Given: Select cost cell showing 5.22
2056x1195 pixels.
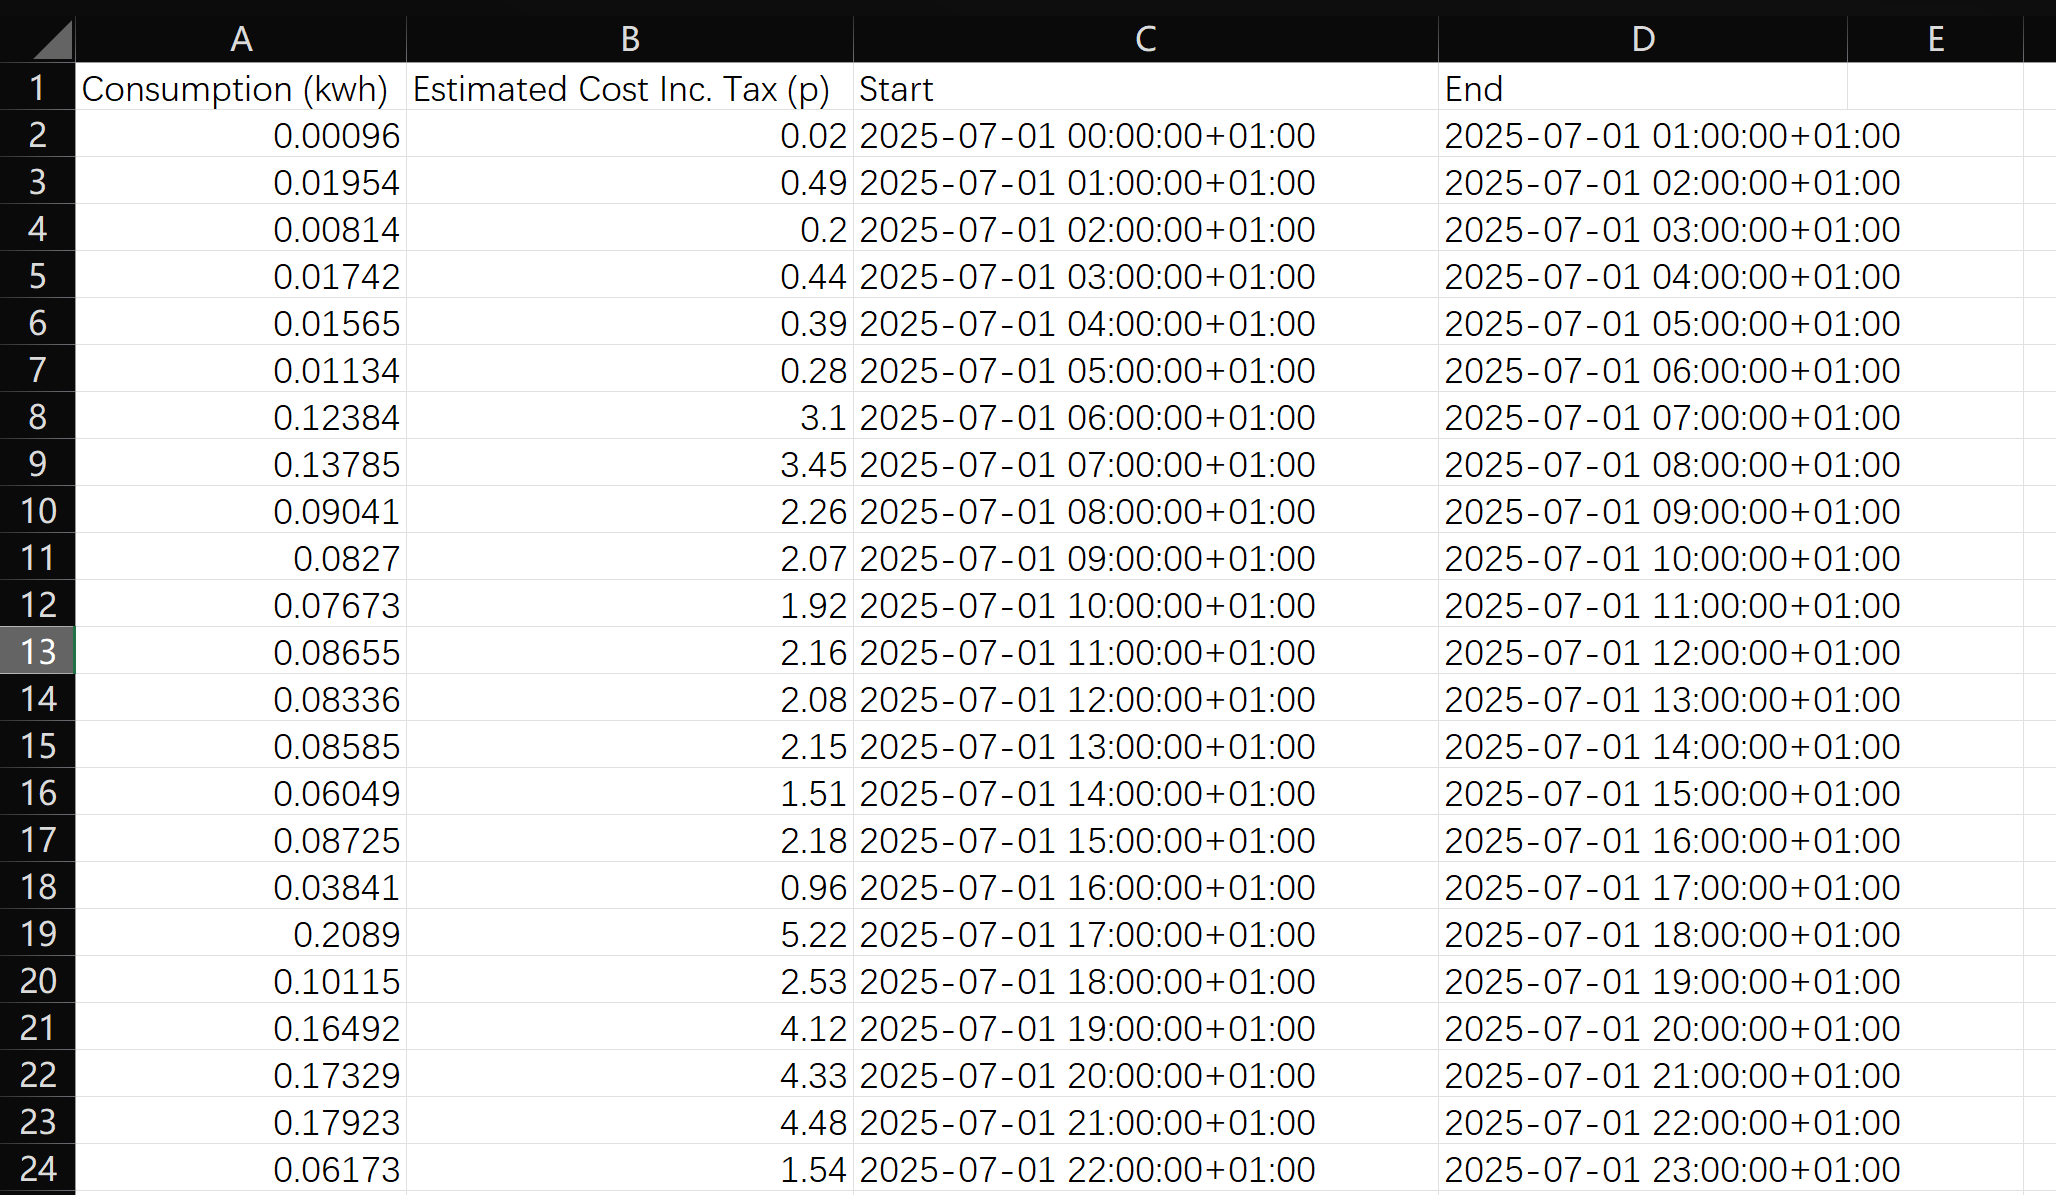Looking at the screenshot, I should [x=630, y=933].
